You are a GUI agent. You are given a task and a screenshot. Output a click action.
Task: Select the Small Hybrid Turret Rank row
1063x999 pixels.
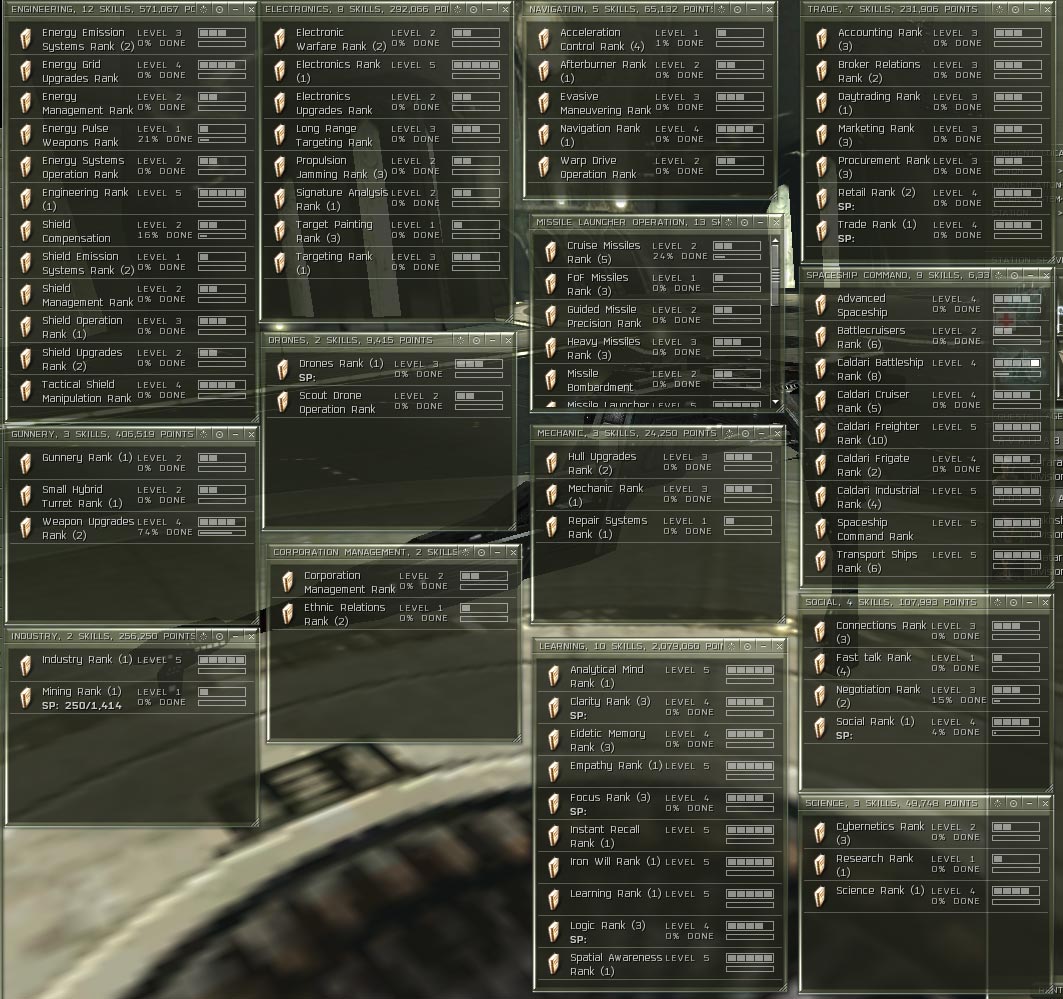pos(132,496)
